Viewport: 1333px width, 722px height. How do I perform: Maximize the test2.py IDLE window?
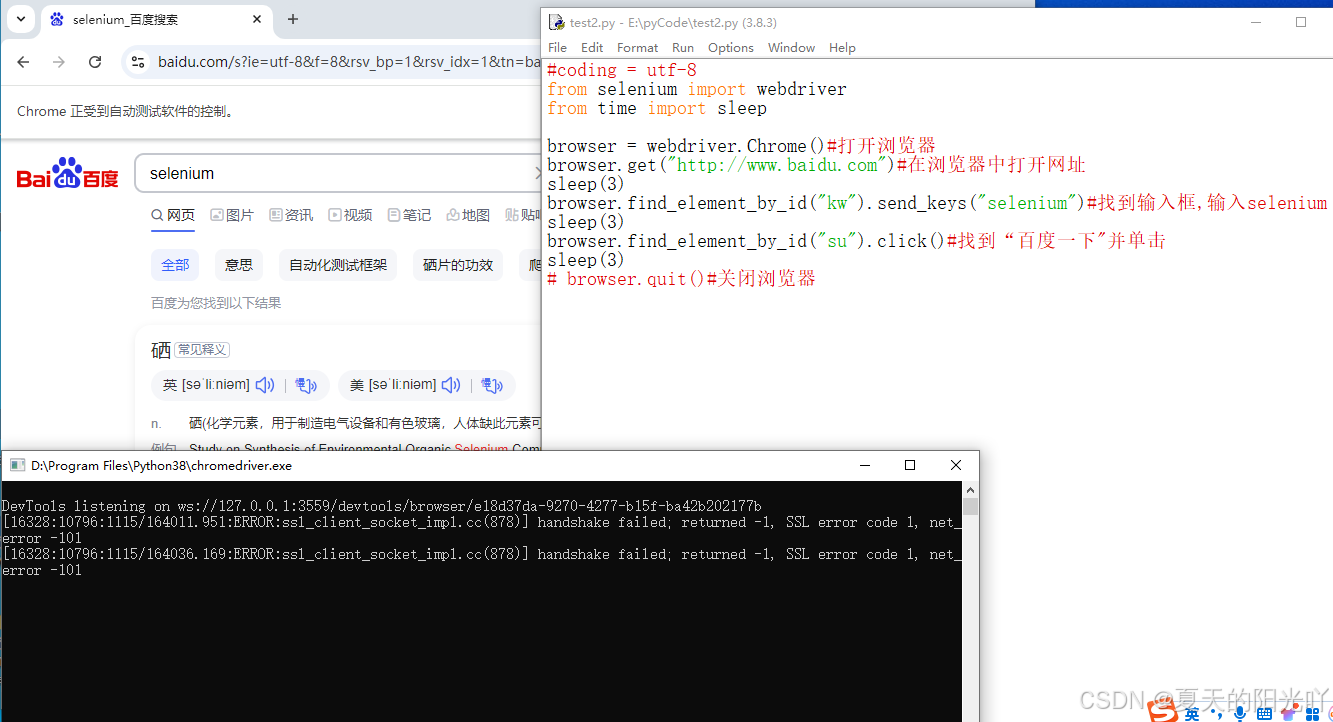(x=1301, y=22)
